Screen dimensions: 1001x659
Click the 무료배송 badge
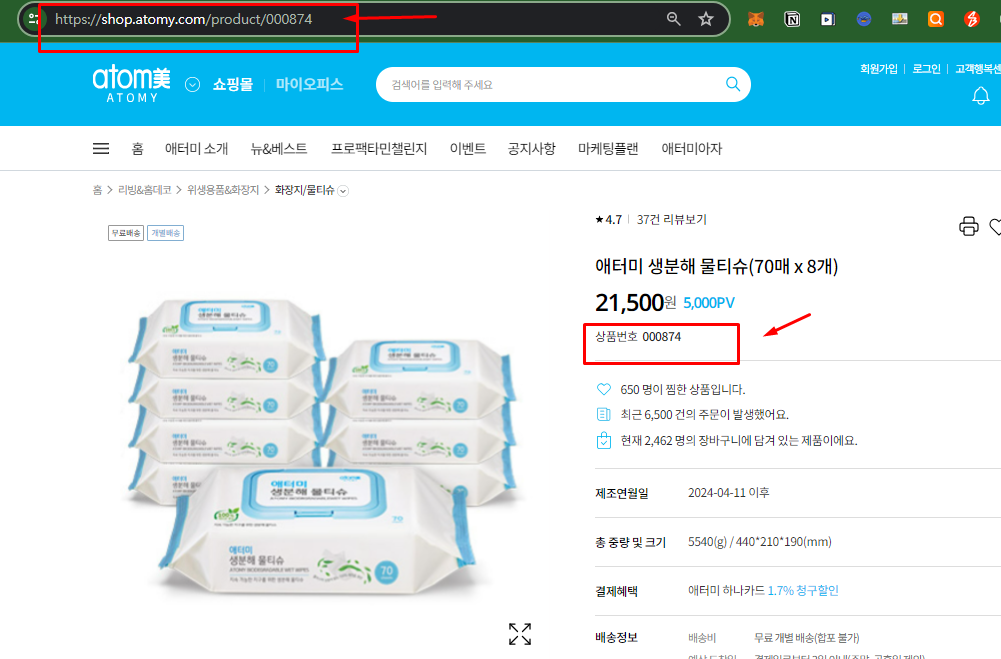126,233
